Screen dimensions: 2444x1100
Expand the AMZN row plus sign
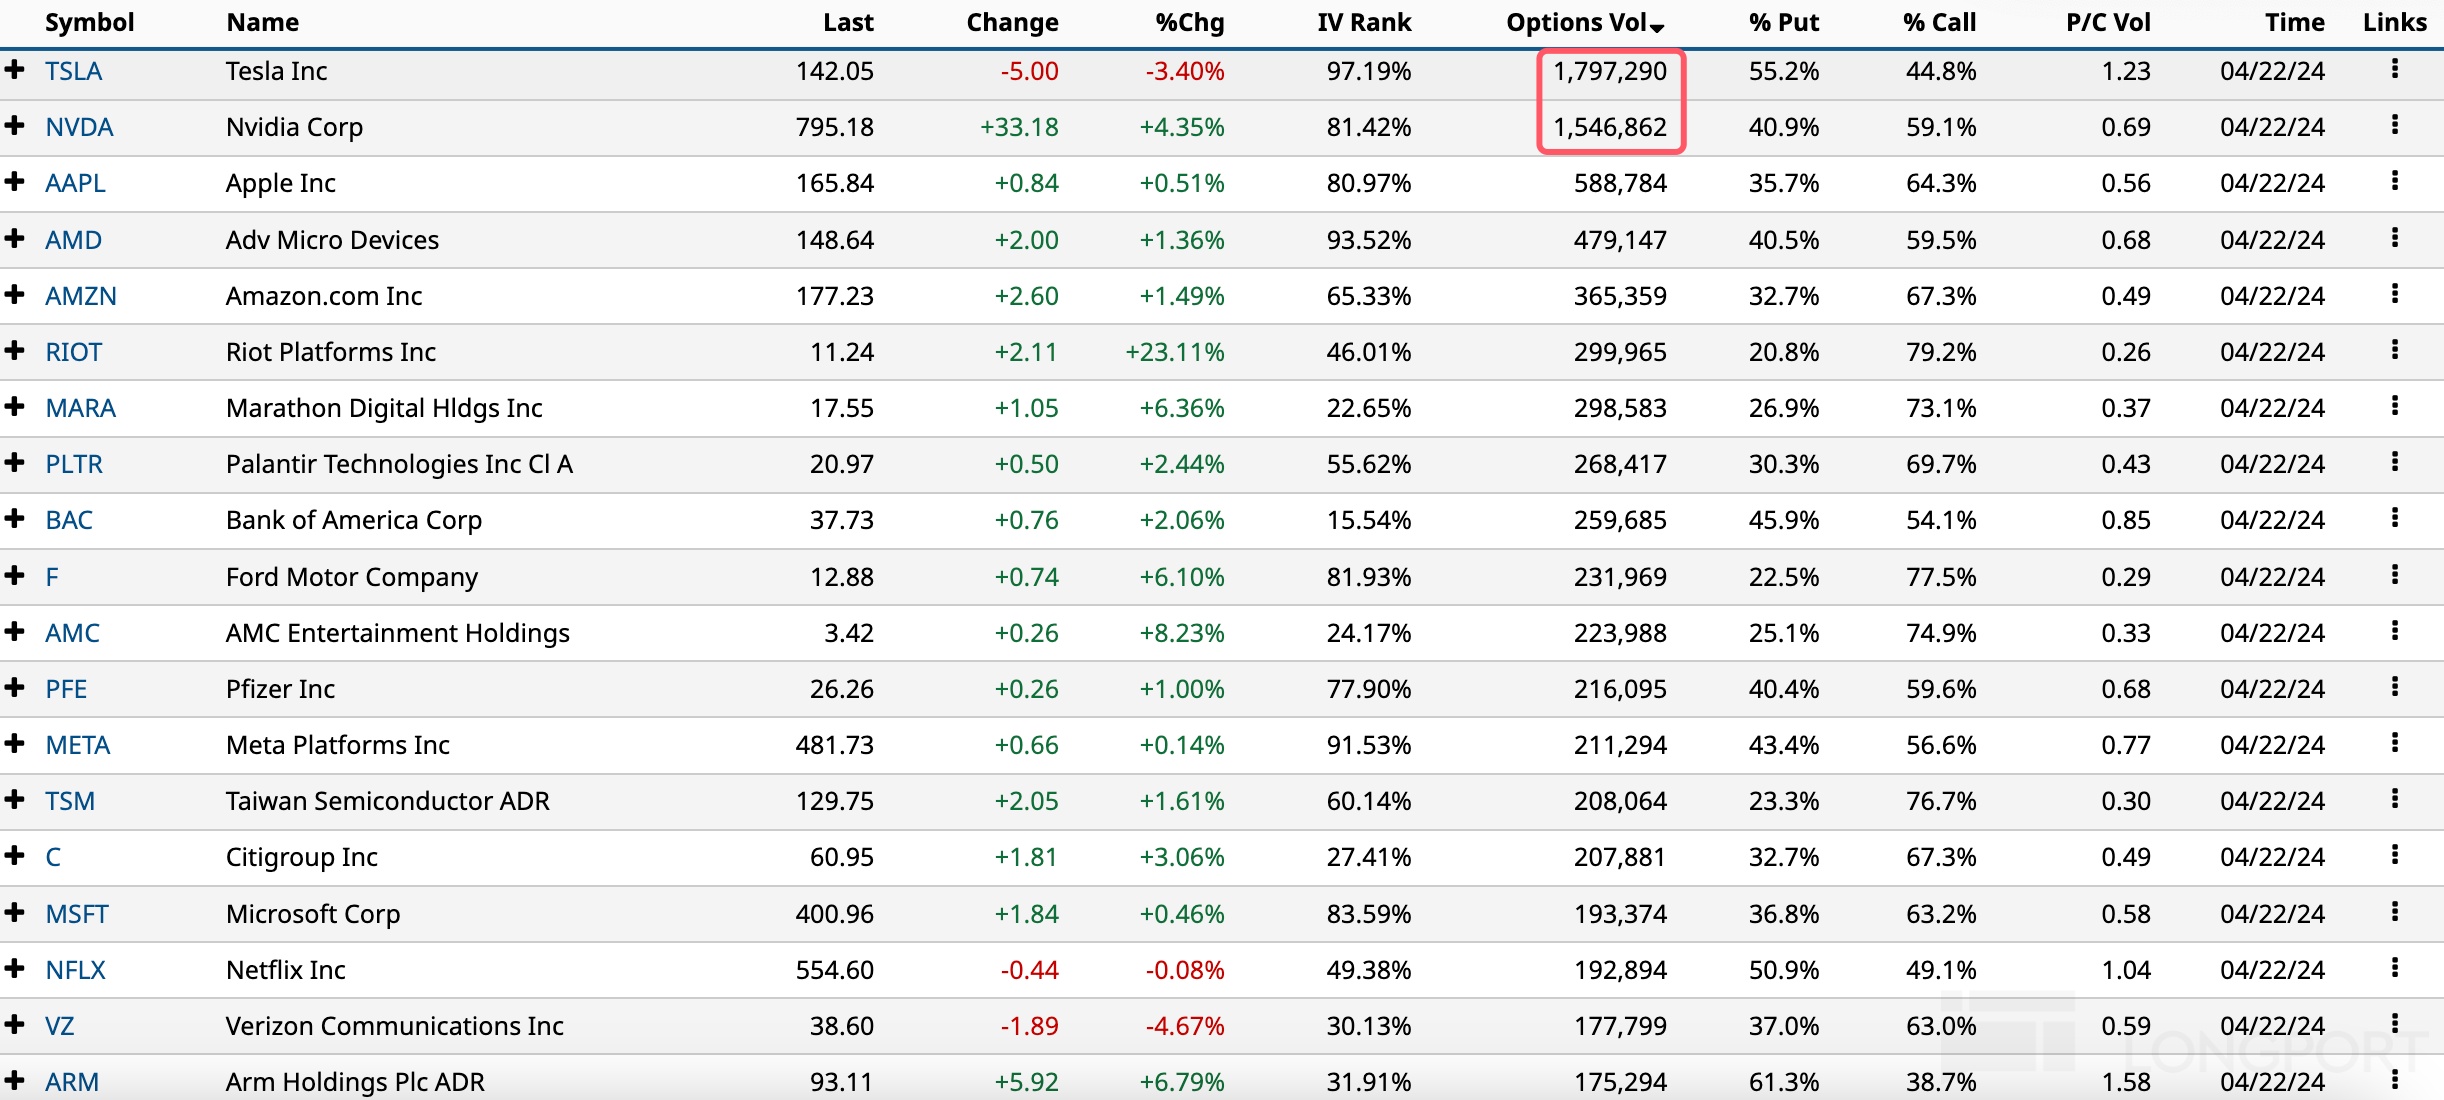(x=15, y=294)
